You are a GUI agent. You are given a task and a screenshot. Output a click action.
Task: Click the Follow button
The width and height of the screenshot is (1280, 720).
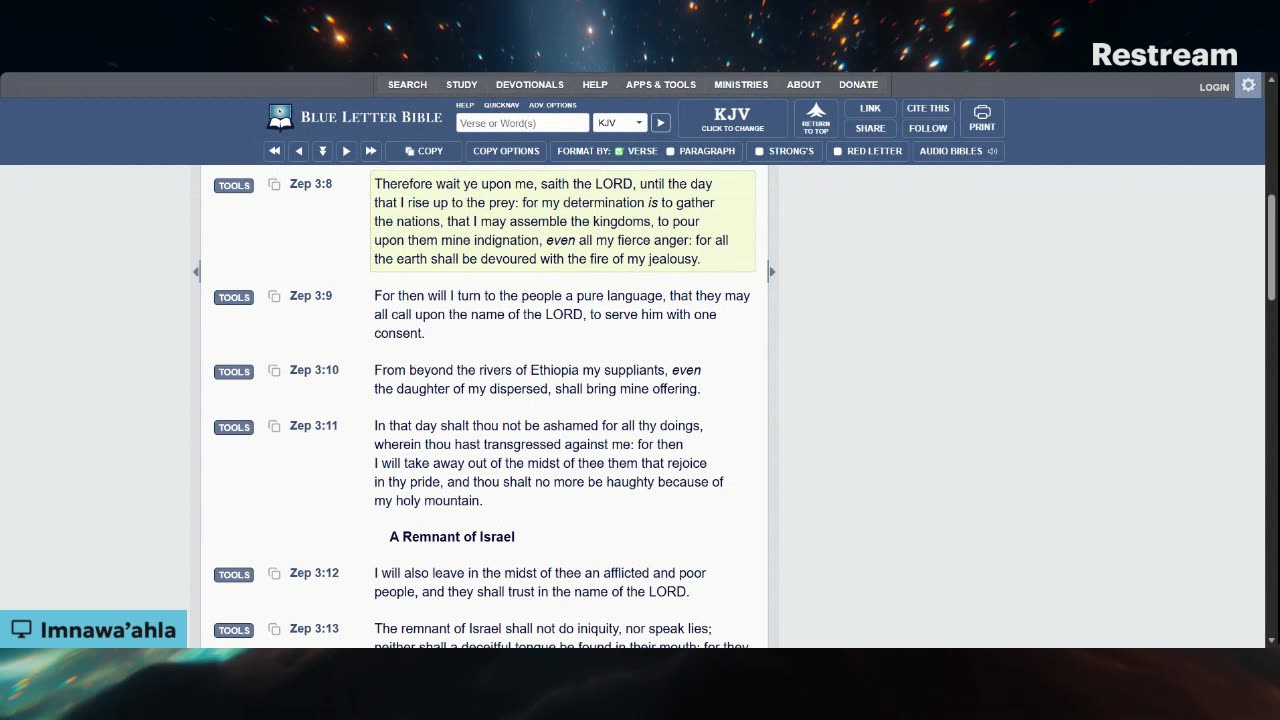pyautogui.click(x=928, y=128)
